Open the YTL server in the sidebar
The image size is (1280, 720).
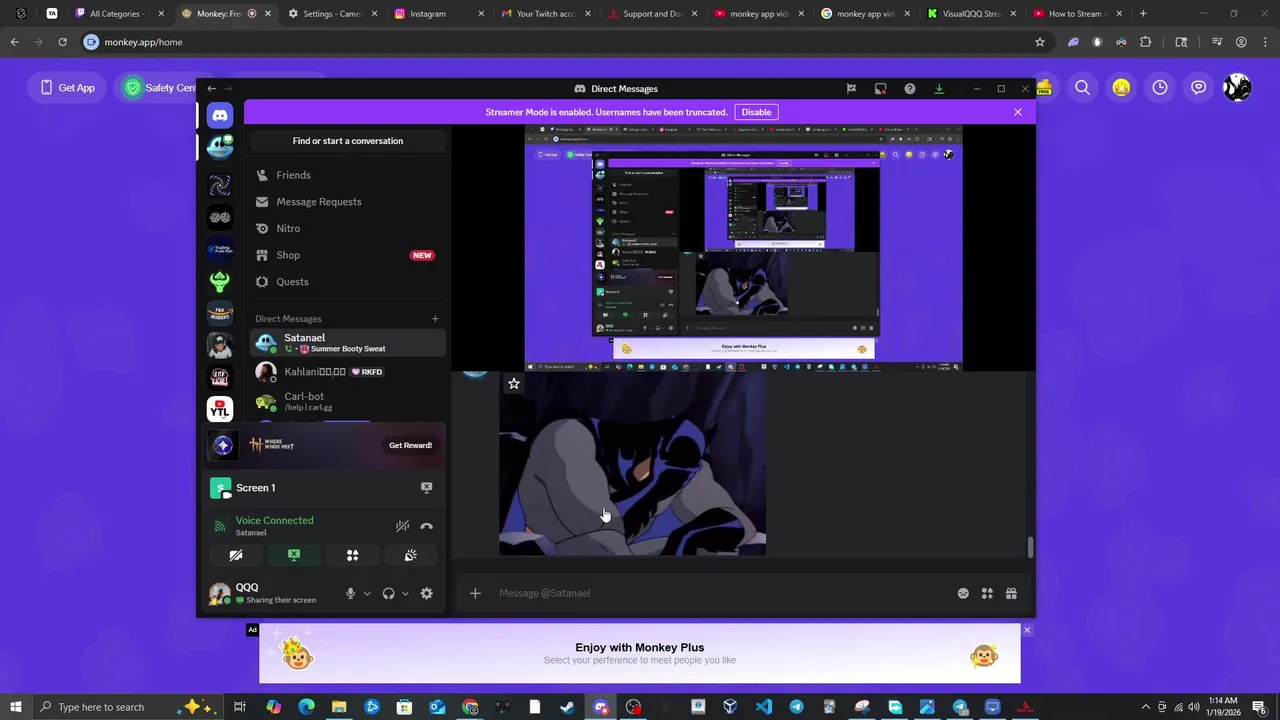pyautogui.click(x=220, y=409)
